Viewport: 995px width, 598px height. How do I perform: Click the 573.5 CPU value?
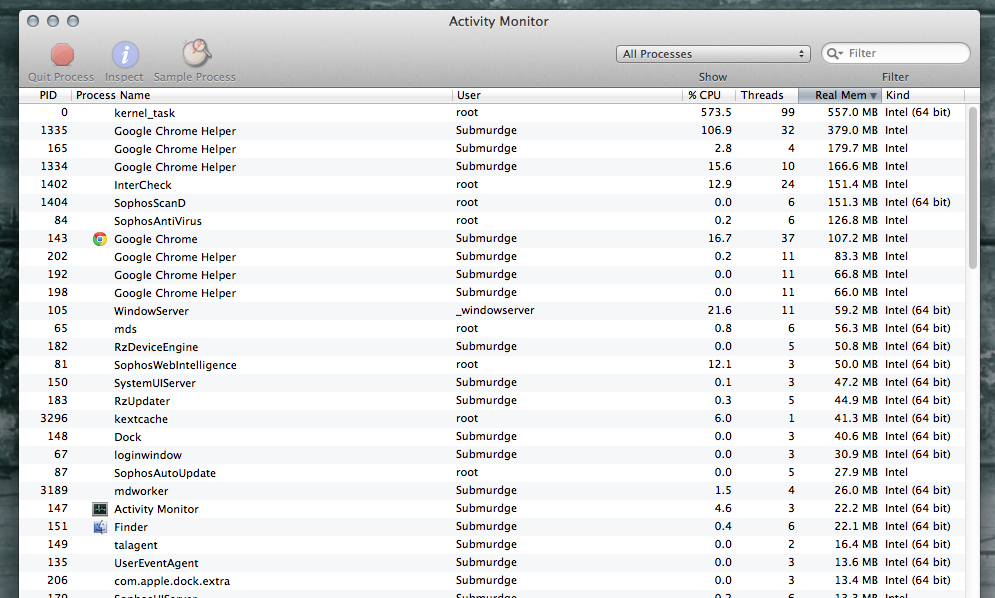point(716,112)
